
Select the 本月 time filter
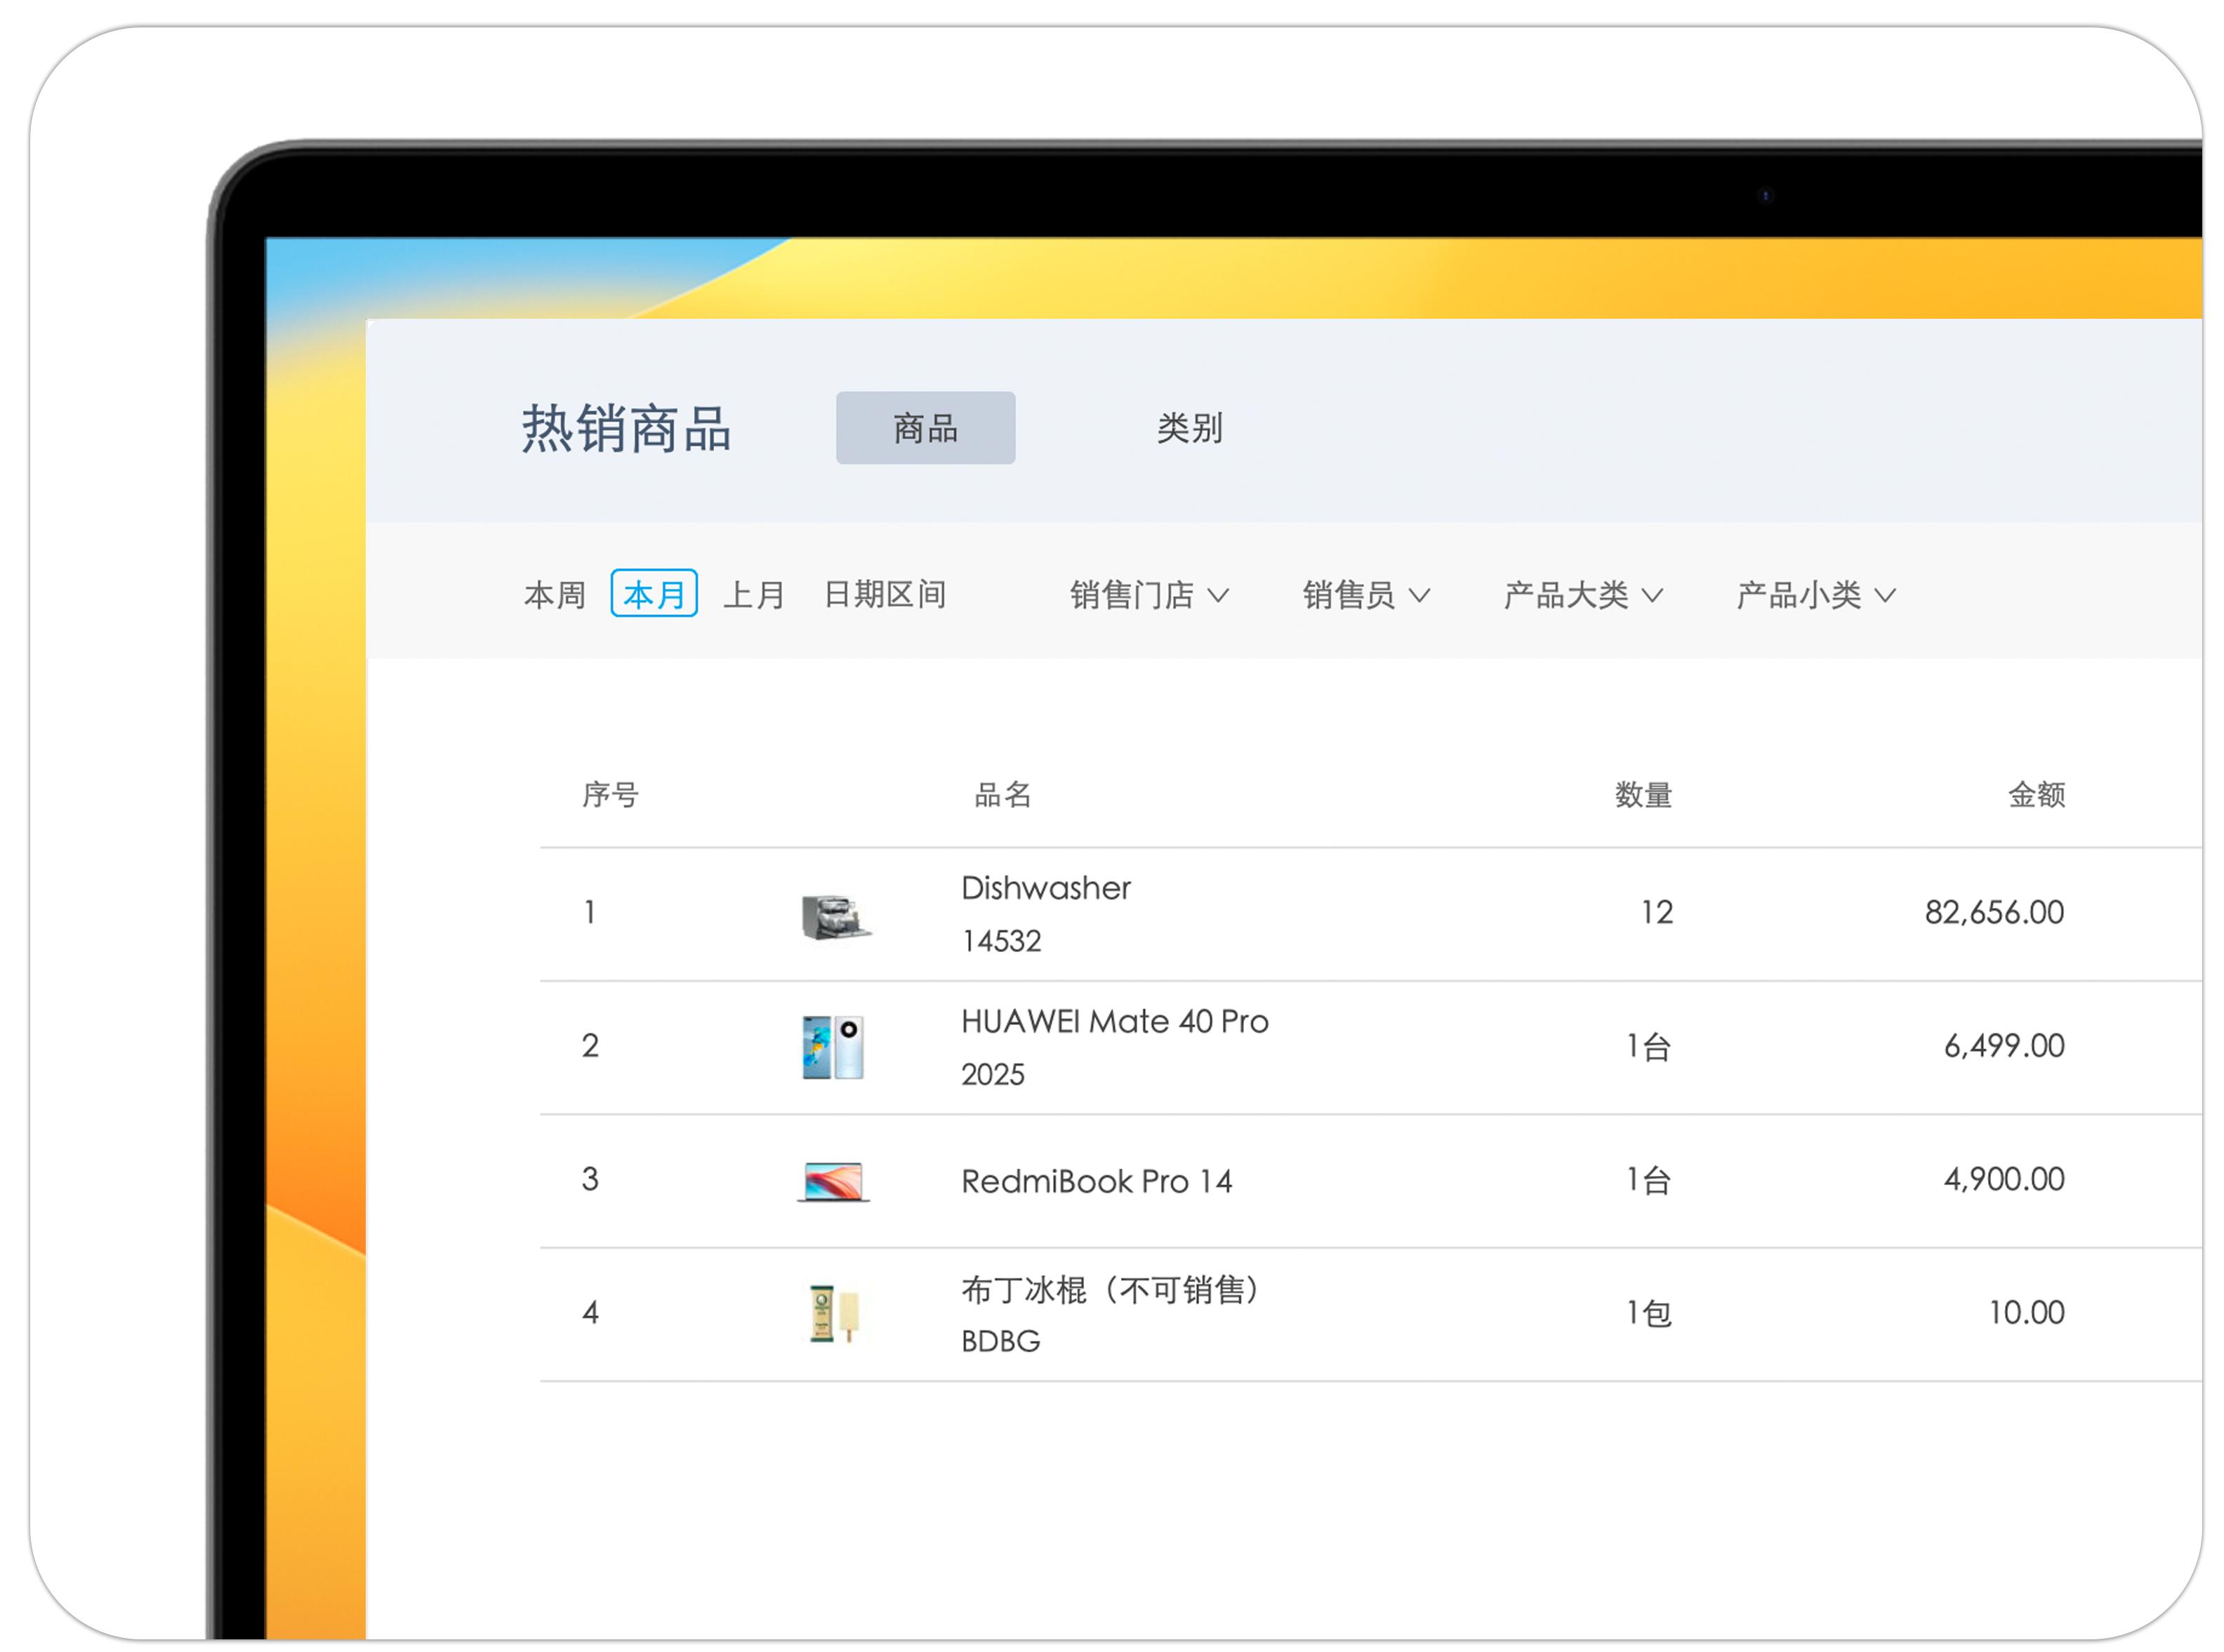tap(653, 594)
